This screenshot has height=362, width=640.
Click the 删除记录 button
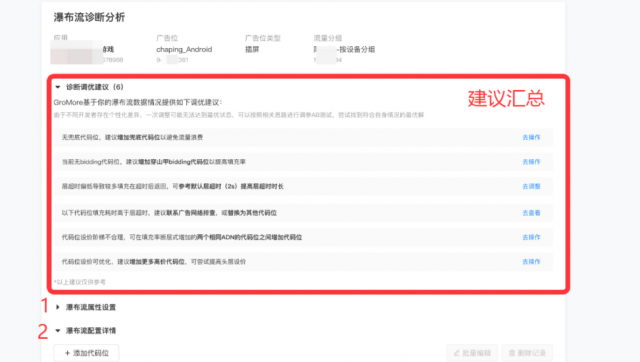tap(527, 353)
